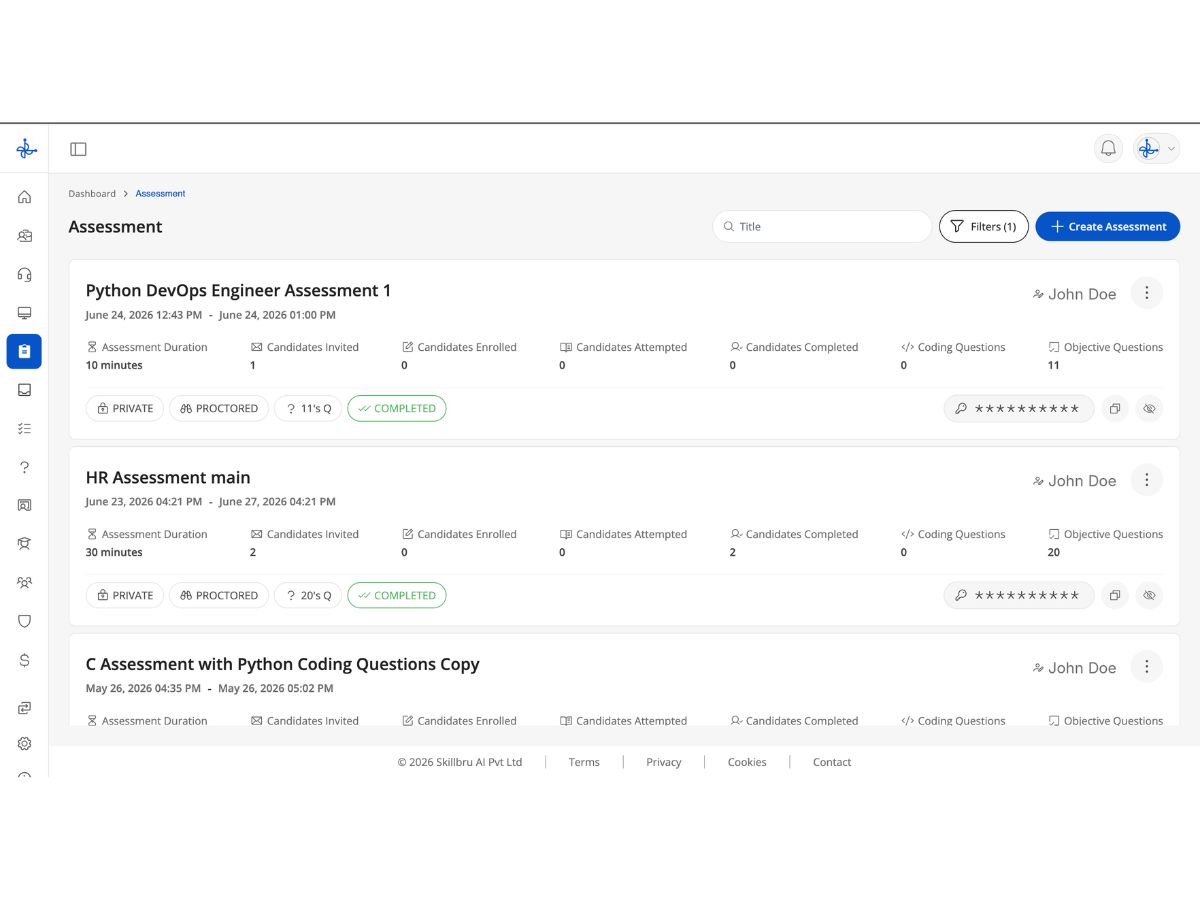Open the question mark sidebar icon
This screenshot has width=1200, height=900.
pos(25,467)
